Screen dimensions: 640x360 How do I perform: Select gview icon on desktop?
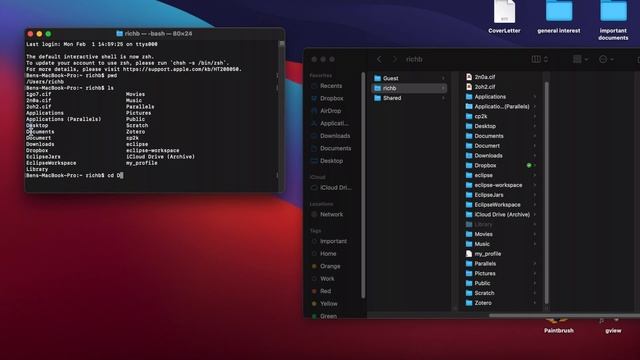tap(613, 327)
